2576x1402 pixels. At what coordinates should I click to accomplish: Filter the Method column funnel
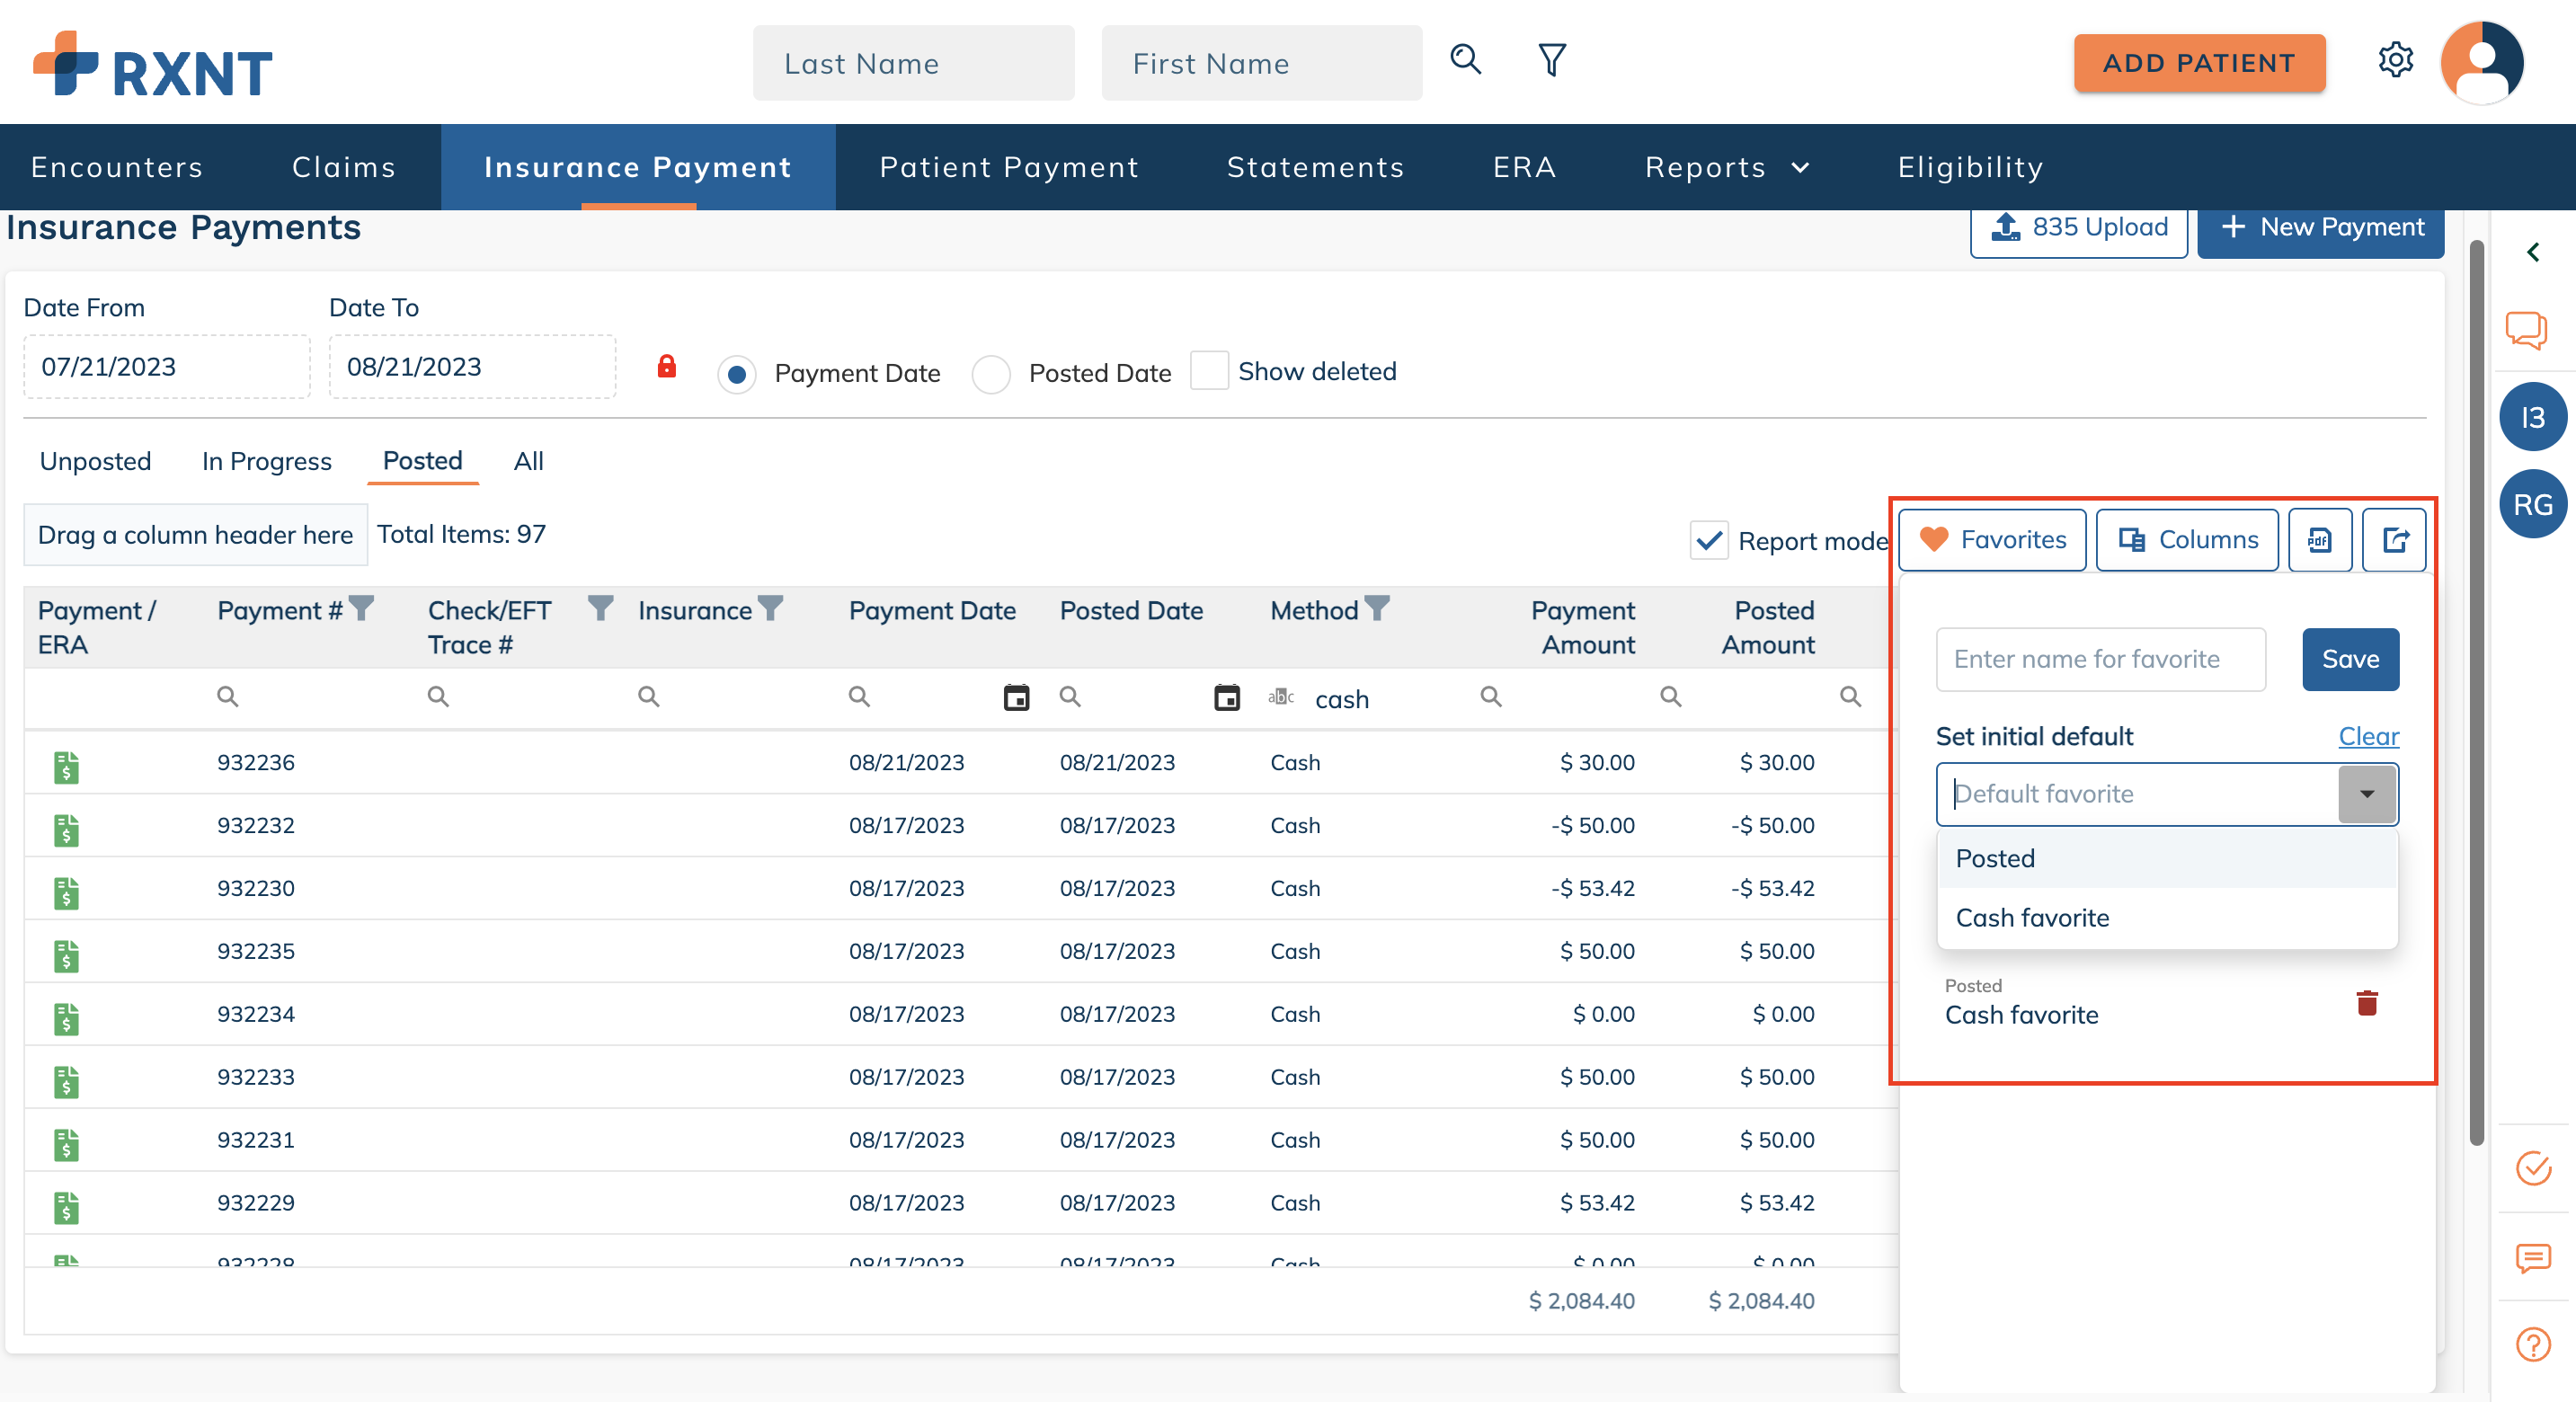[1377, 607]
